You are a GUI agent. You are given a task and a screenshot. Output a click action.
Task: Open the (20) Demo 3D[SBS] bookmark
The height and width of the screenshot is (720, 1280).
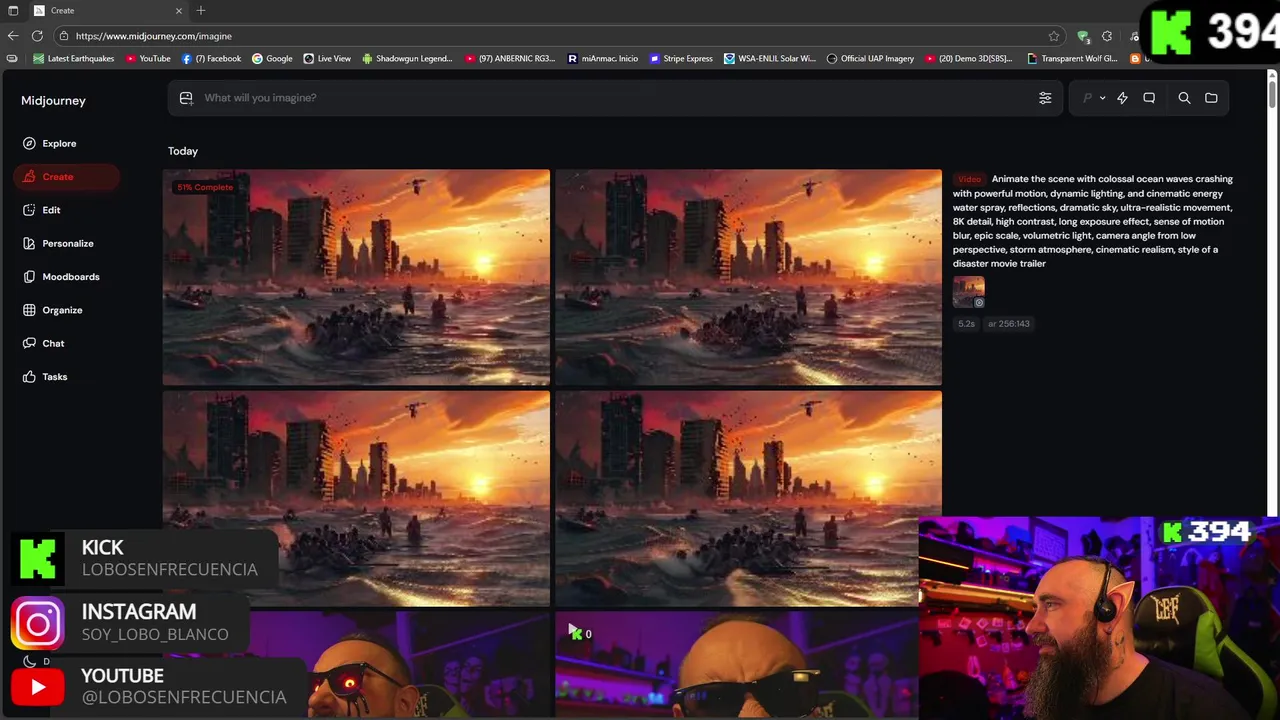969,59
